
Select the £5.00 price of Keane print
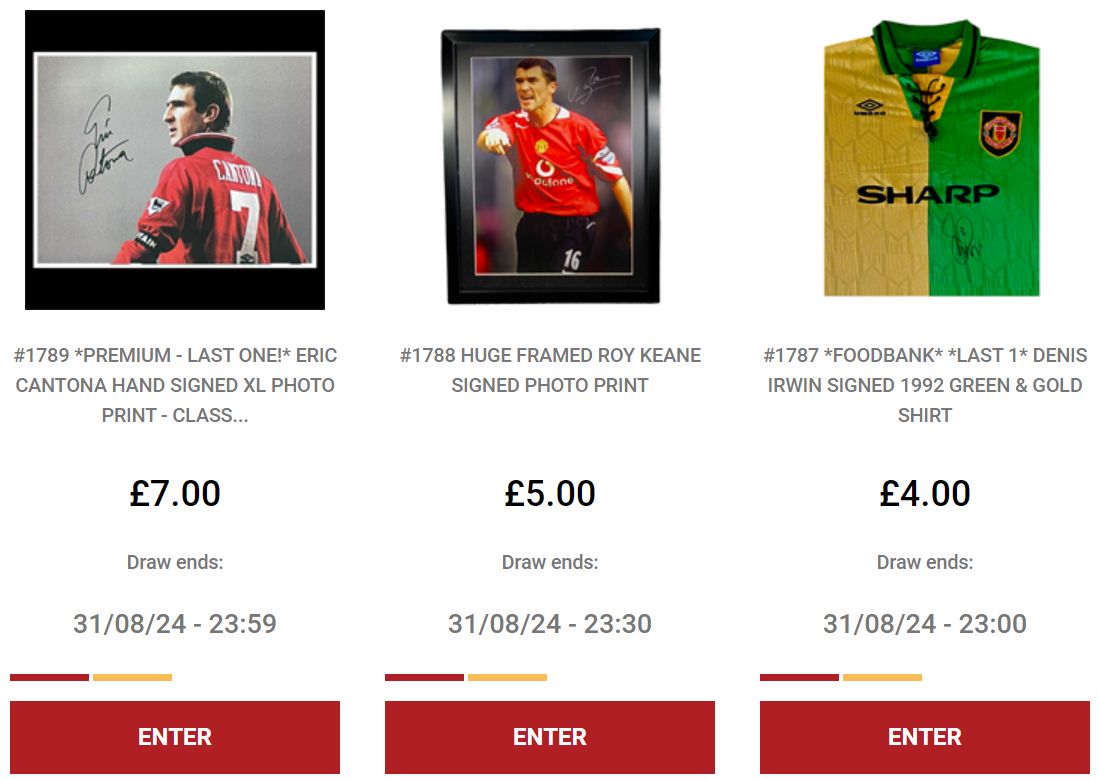550,493
